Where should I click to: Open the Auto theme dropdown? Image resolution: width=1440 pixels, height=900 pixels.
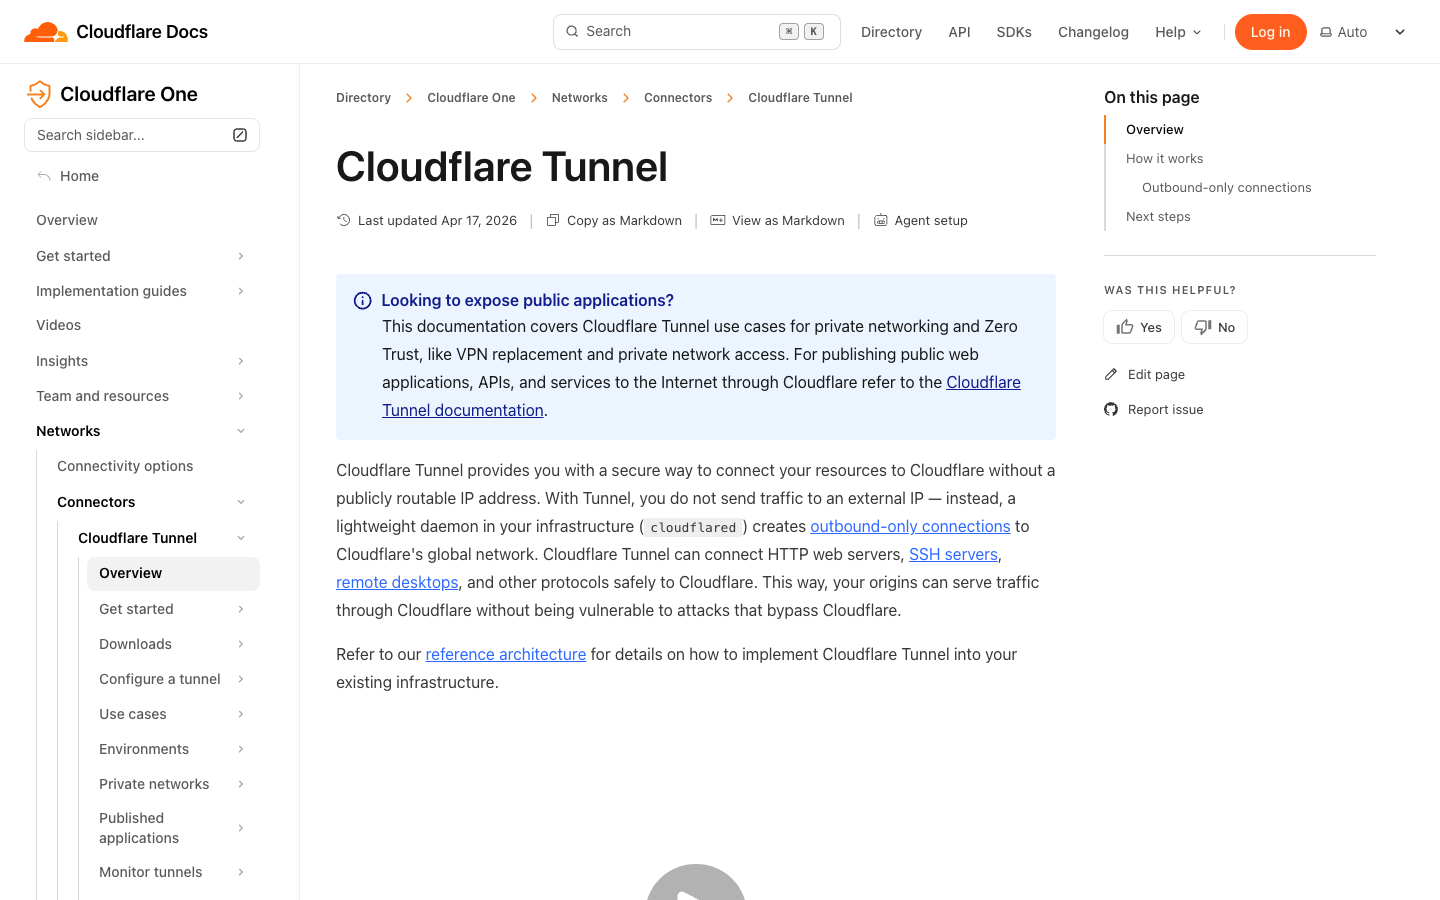(x=1363, y=32)
